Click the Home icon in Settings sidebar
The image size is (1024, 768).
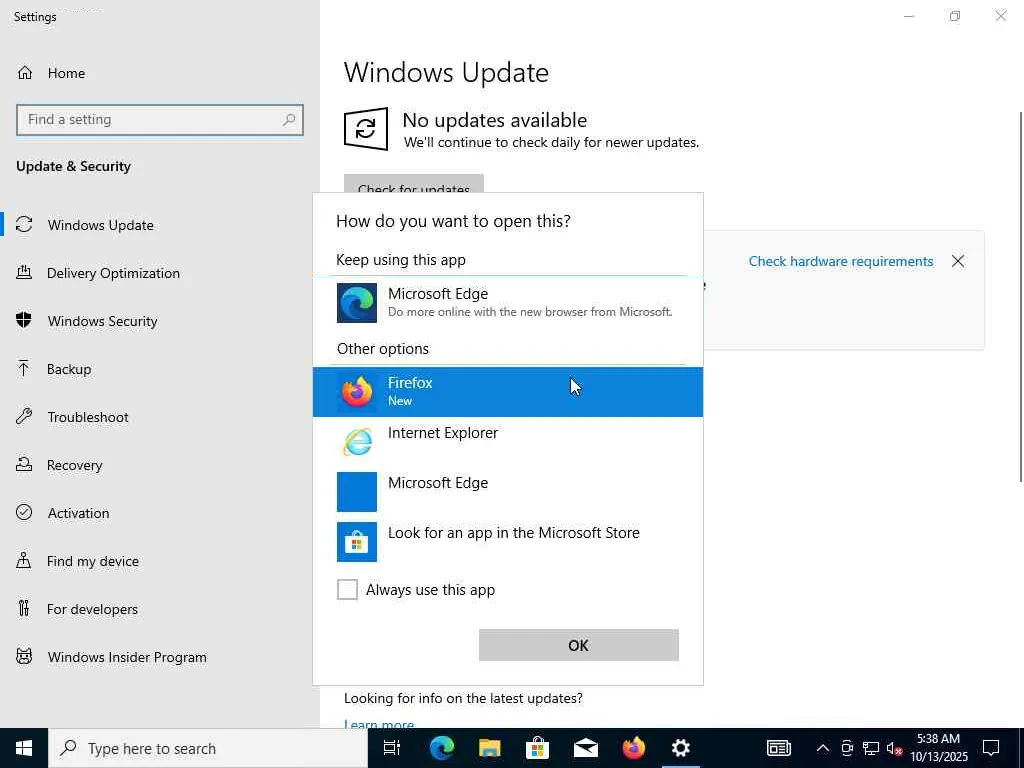click(x=25, y=72)
